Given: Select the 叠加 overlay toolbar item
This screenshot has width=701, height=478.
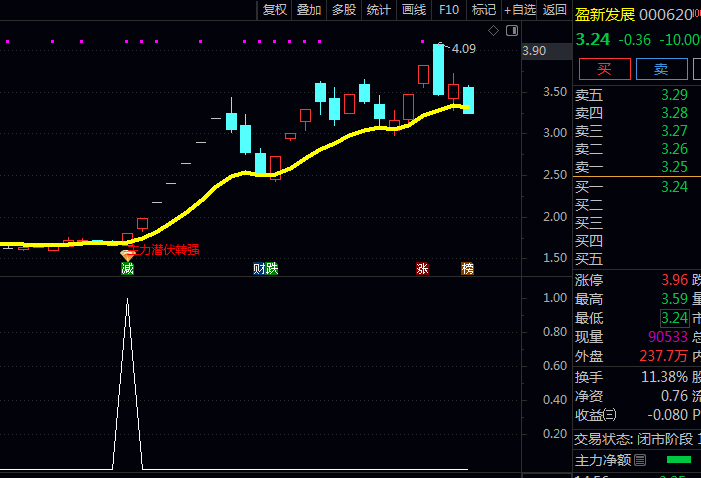Looking at the screenshot, I should [309, 9].
